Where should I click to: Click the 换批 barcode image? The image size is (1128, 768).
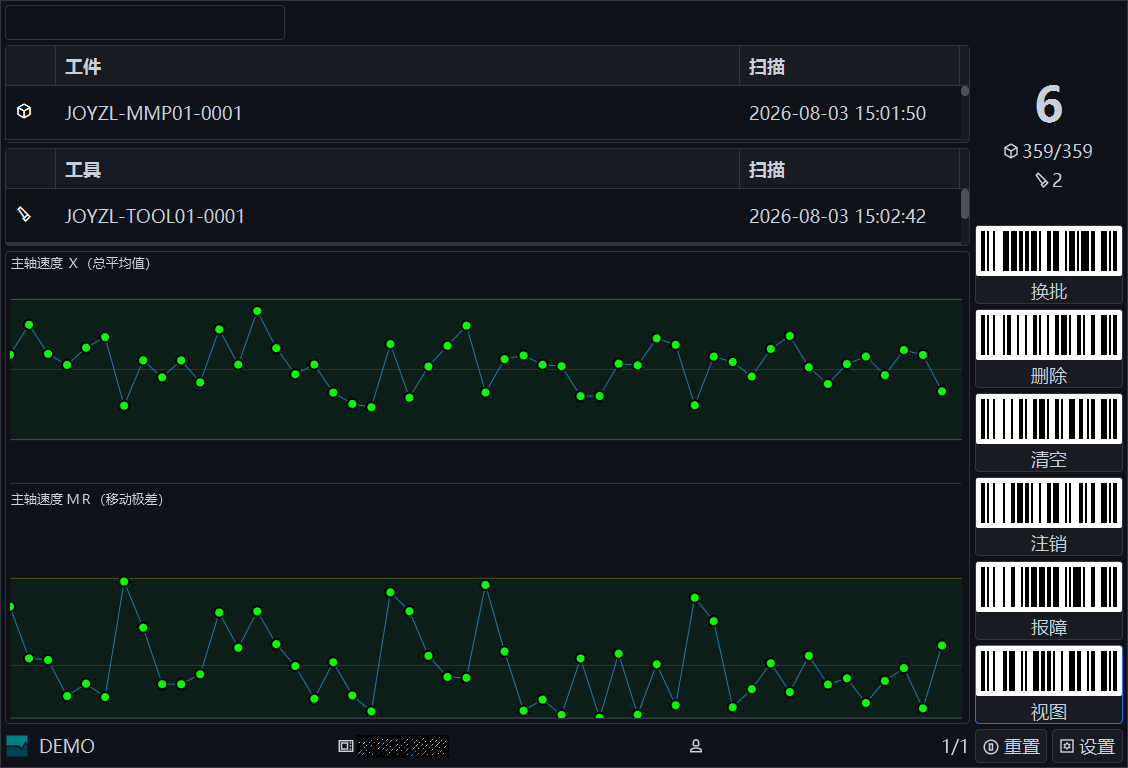[1049, 251]
